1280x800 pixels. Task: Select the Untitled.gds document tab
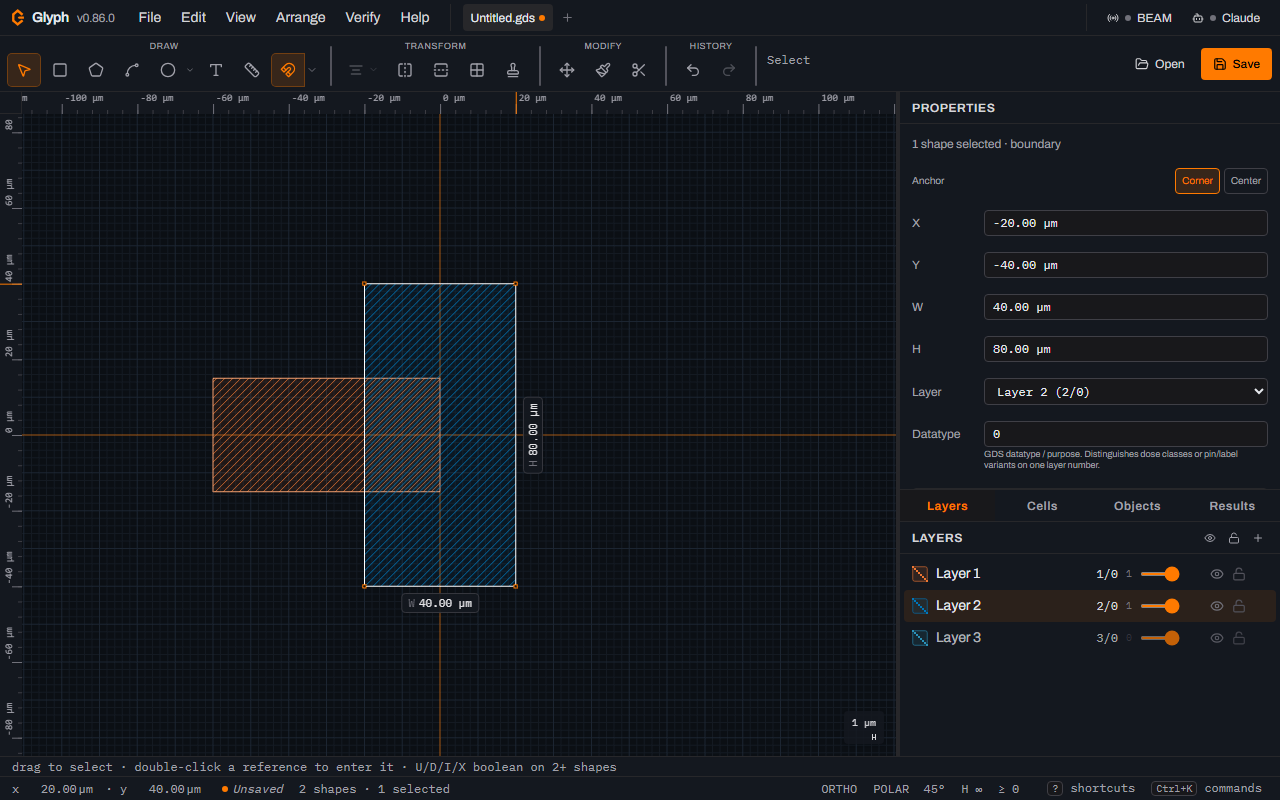(507, 18)
